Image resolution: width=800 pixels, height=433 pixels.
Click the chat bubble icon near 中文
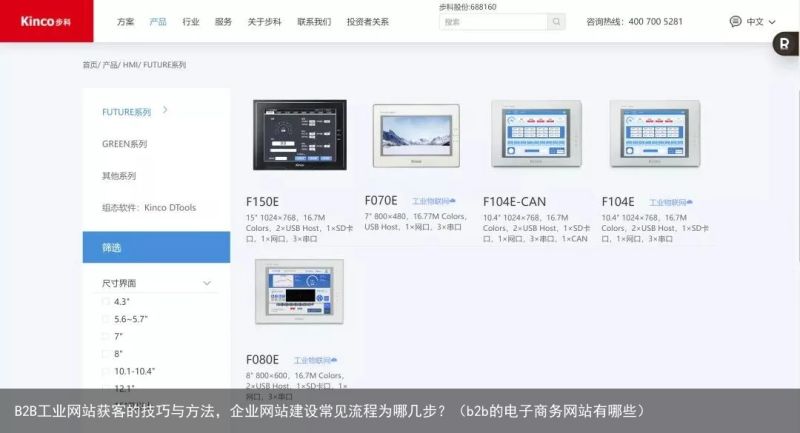(x=735, y=21)
